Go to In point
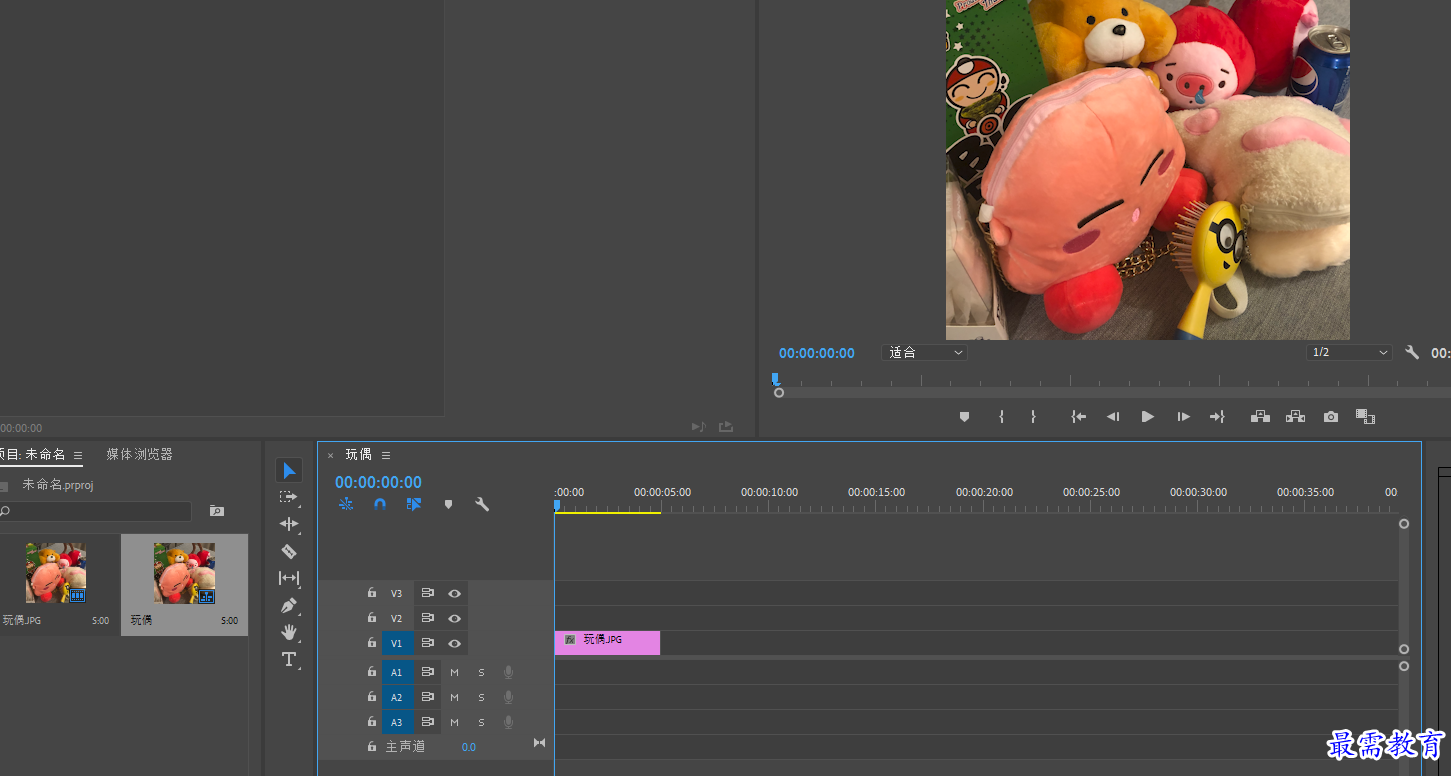The image size is (1451, 776). [x=1079, y=417]
